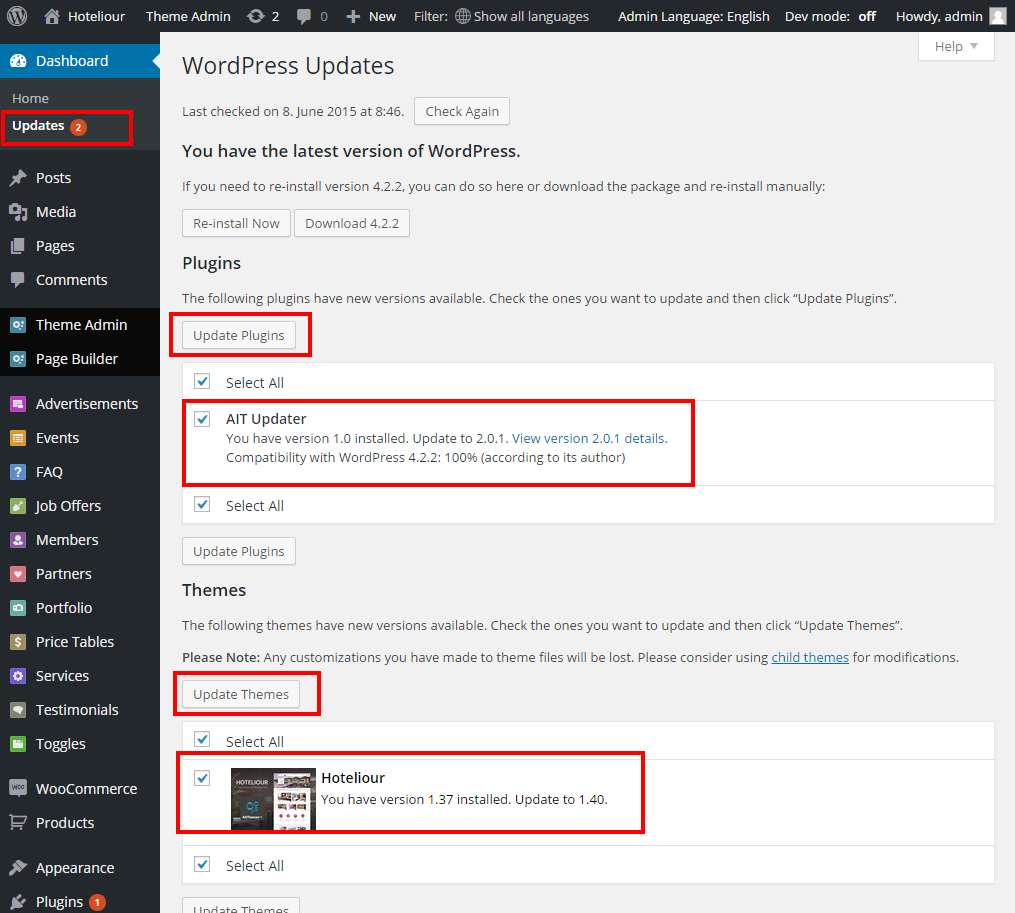Open the updates refresh icon in admin bar

(256, 16)
